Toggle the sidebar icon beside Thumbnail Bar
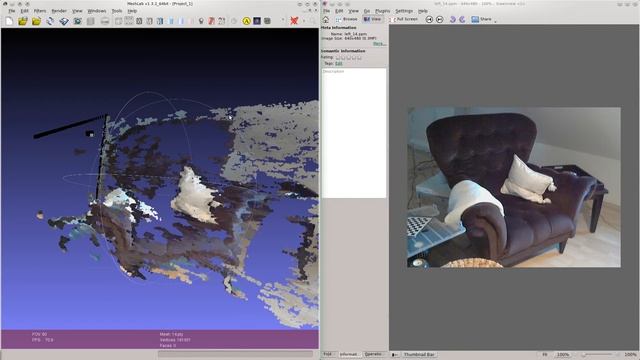 pos(394,355)
